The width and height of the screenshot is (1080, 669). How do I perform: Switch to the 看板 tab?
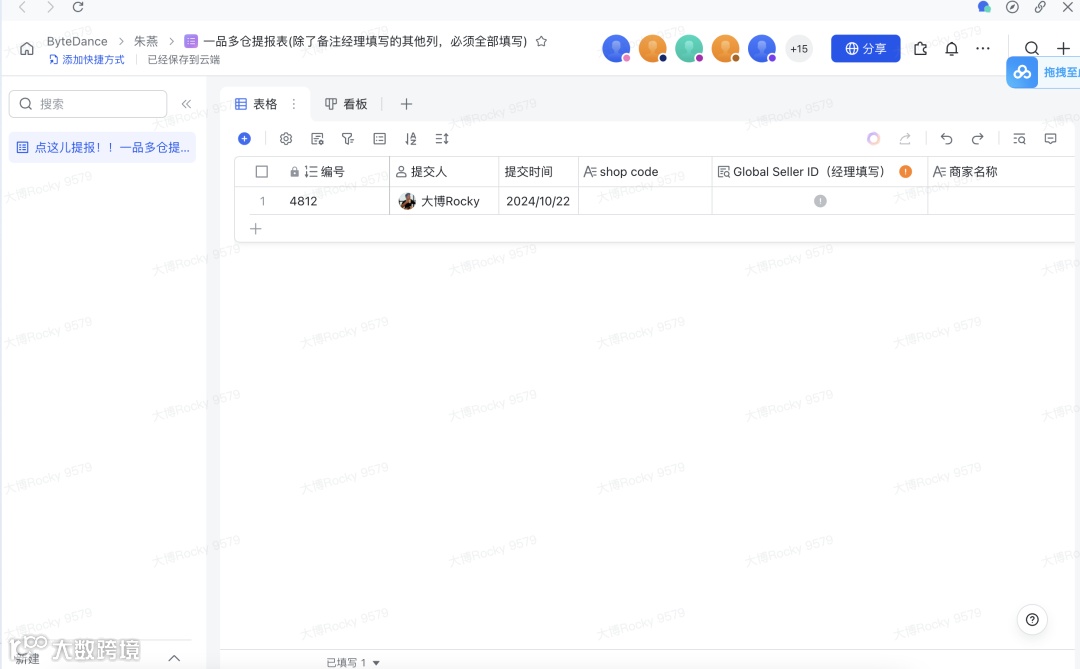(346, 104)
